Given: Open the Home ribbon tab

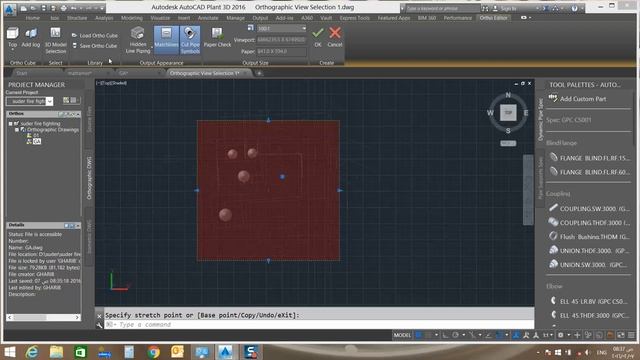Looking at the screenshot, I should tap(33, 18).
